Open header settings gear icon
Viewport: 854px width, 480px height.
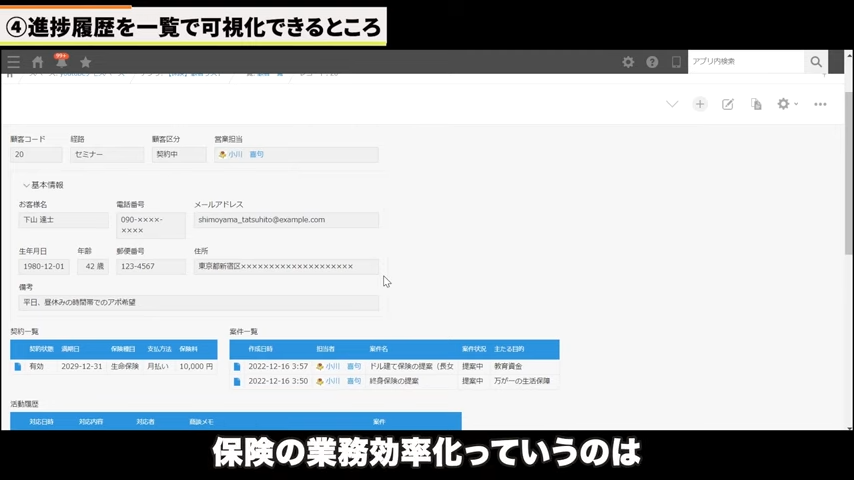pyautogui.click(x=628, y=62)
